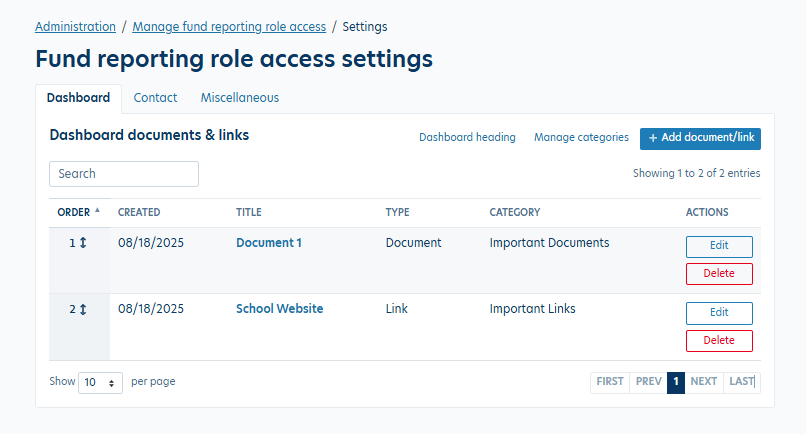
Task: Click reorder arrow icon for row 1
Action: click(83, 243)
